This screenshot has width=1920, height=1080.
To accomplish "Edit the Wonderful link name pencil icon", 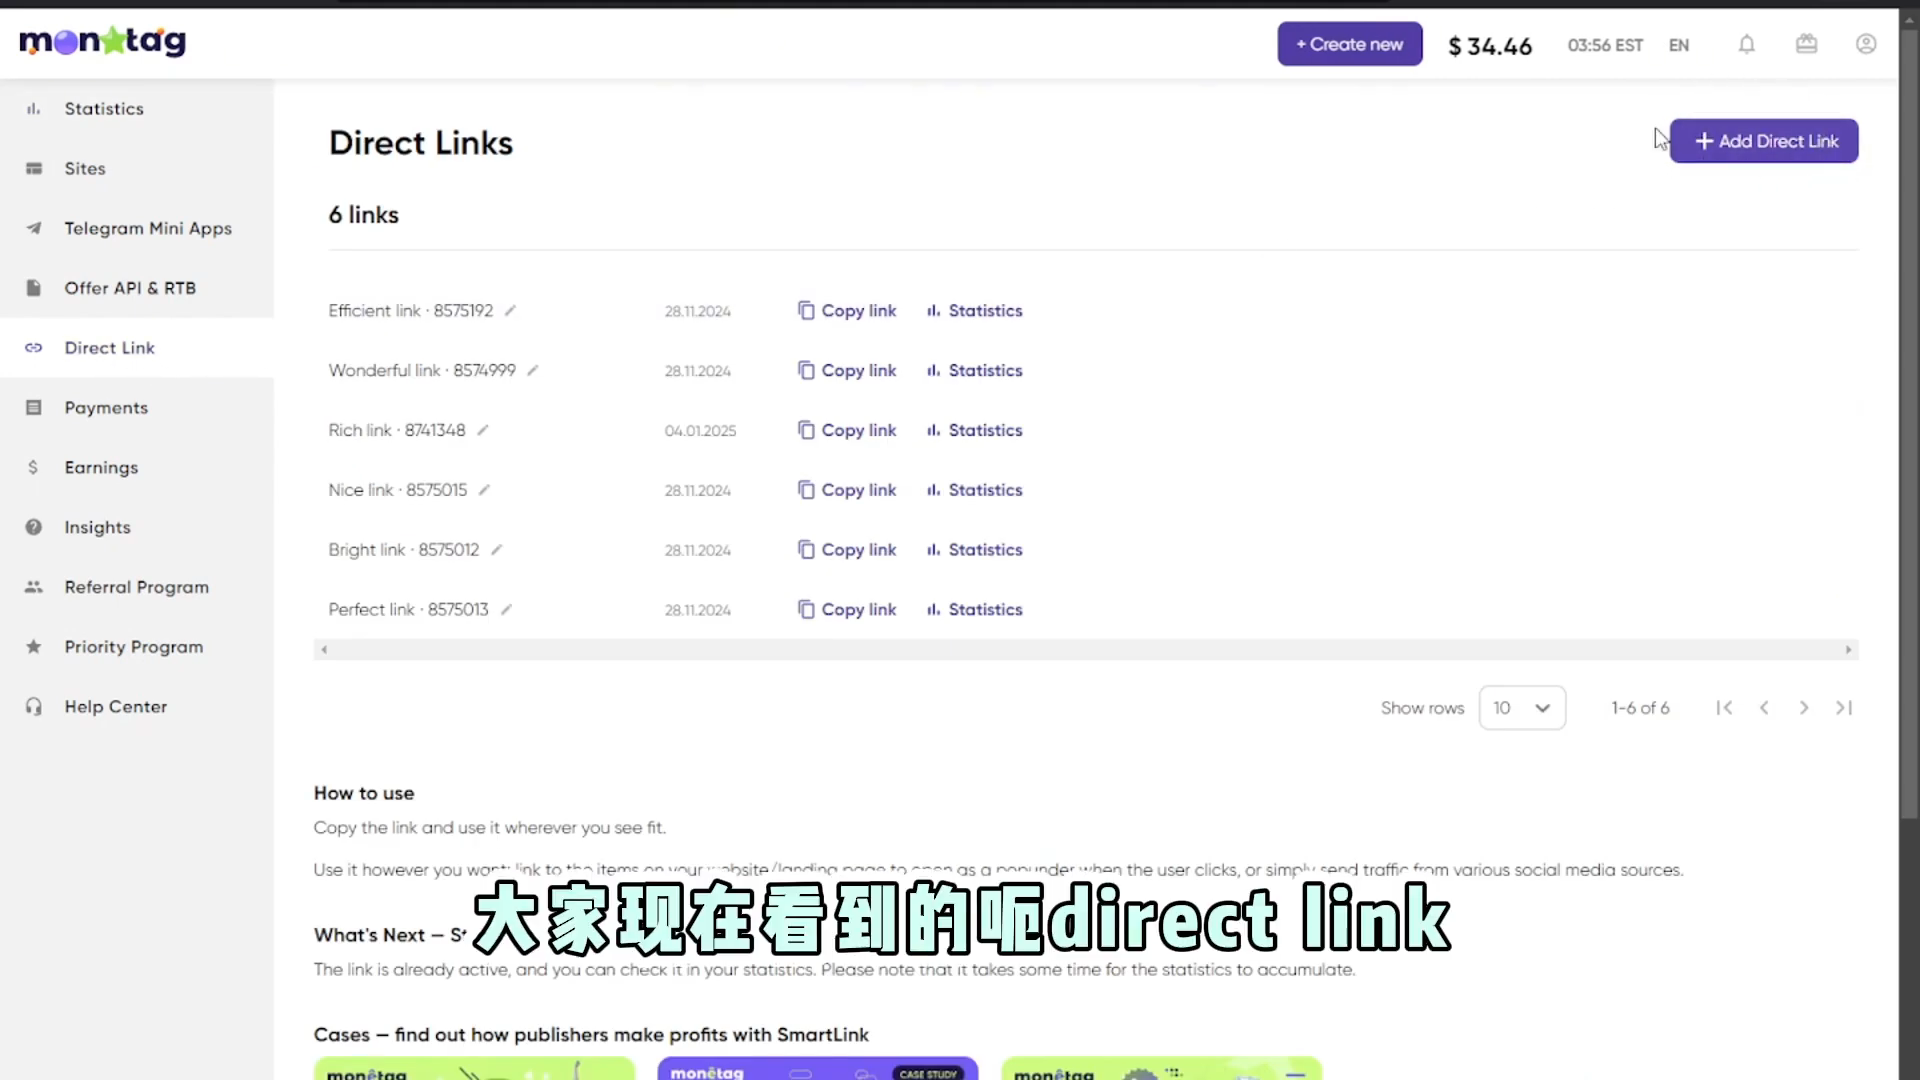I will 533,370.
